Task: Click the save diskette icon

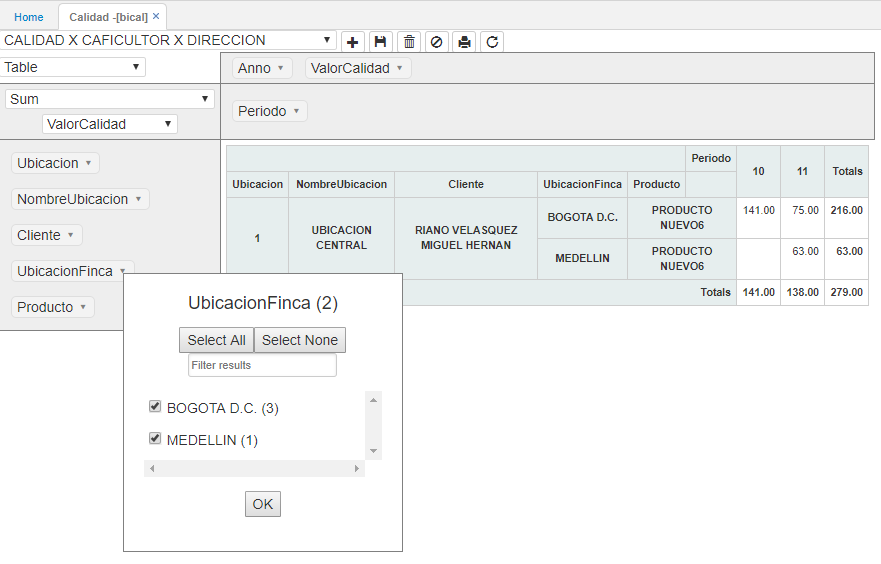Action: pyautogui.click(x=380, y=42)
